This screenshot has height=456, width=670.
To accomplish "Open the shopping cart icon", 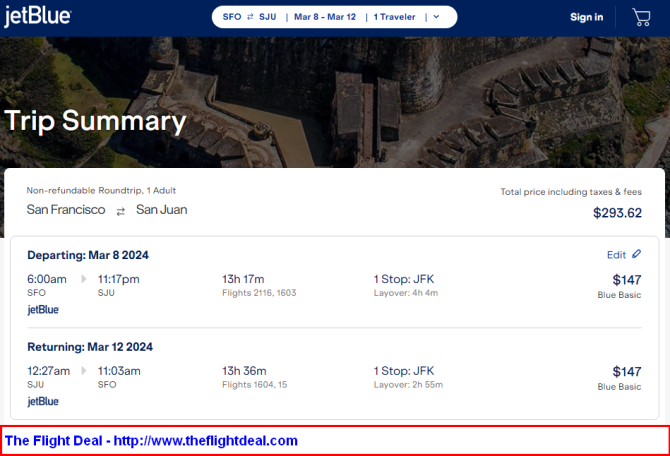I will (641, 18).
